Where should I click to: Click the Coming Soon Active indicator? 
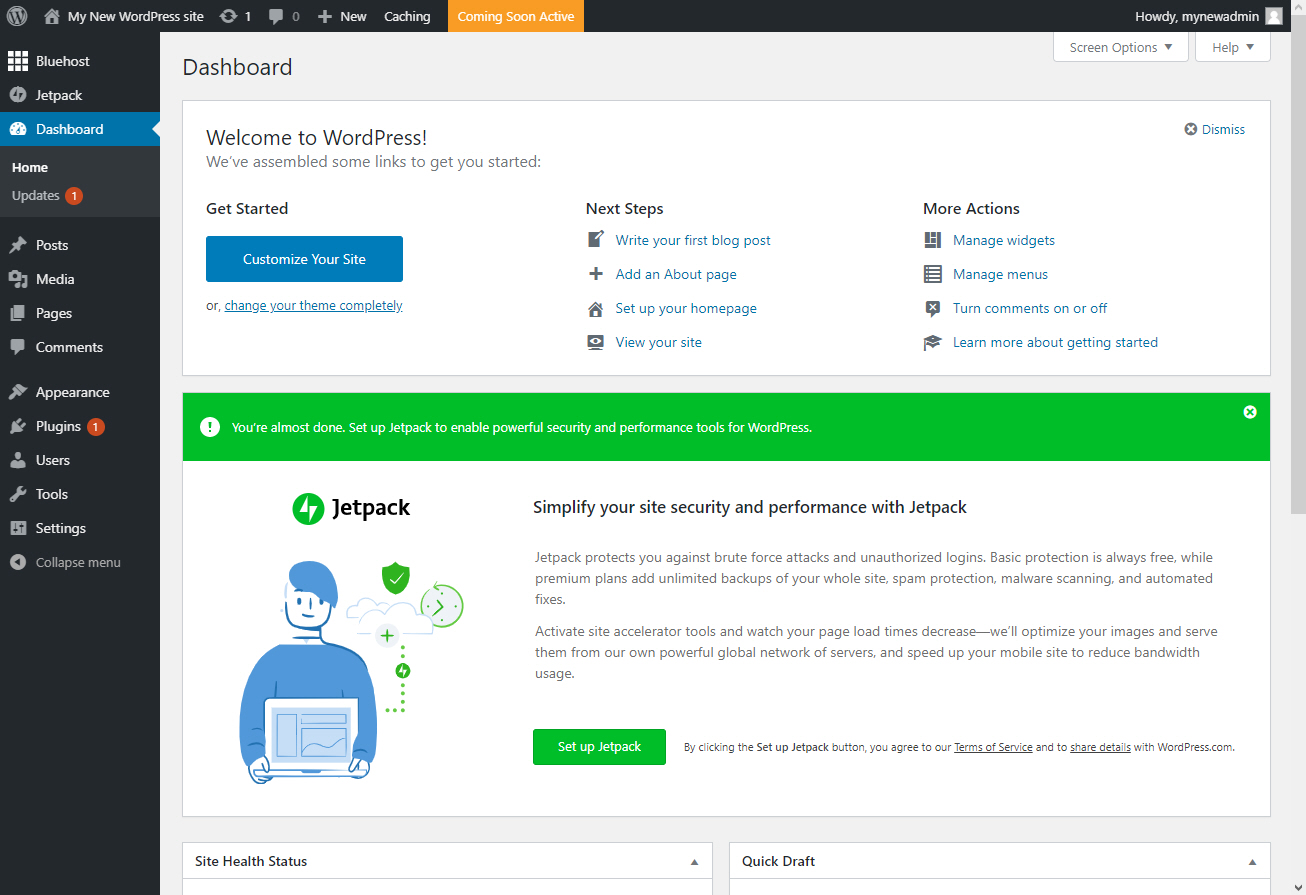tap(516, 16)
